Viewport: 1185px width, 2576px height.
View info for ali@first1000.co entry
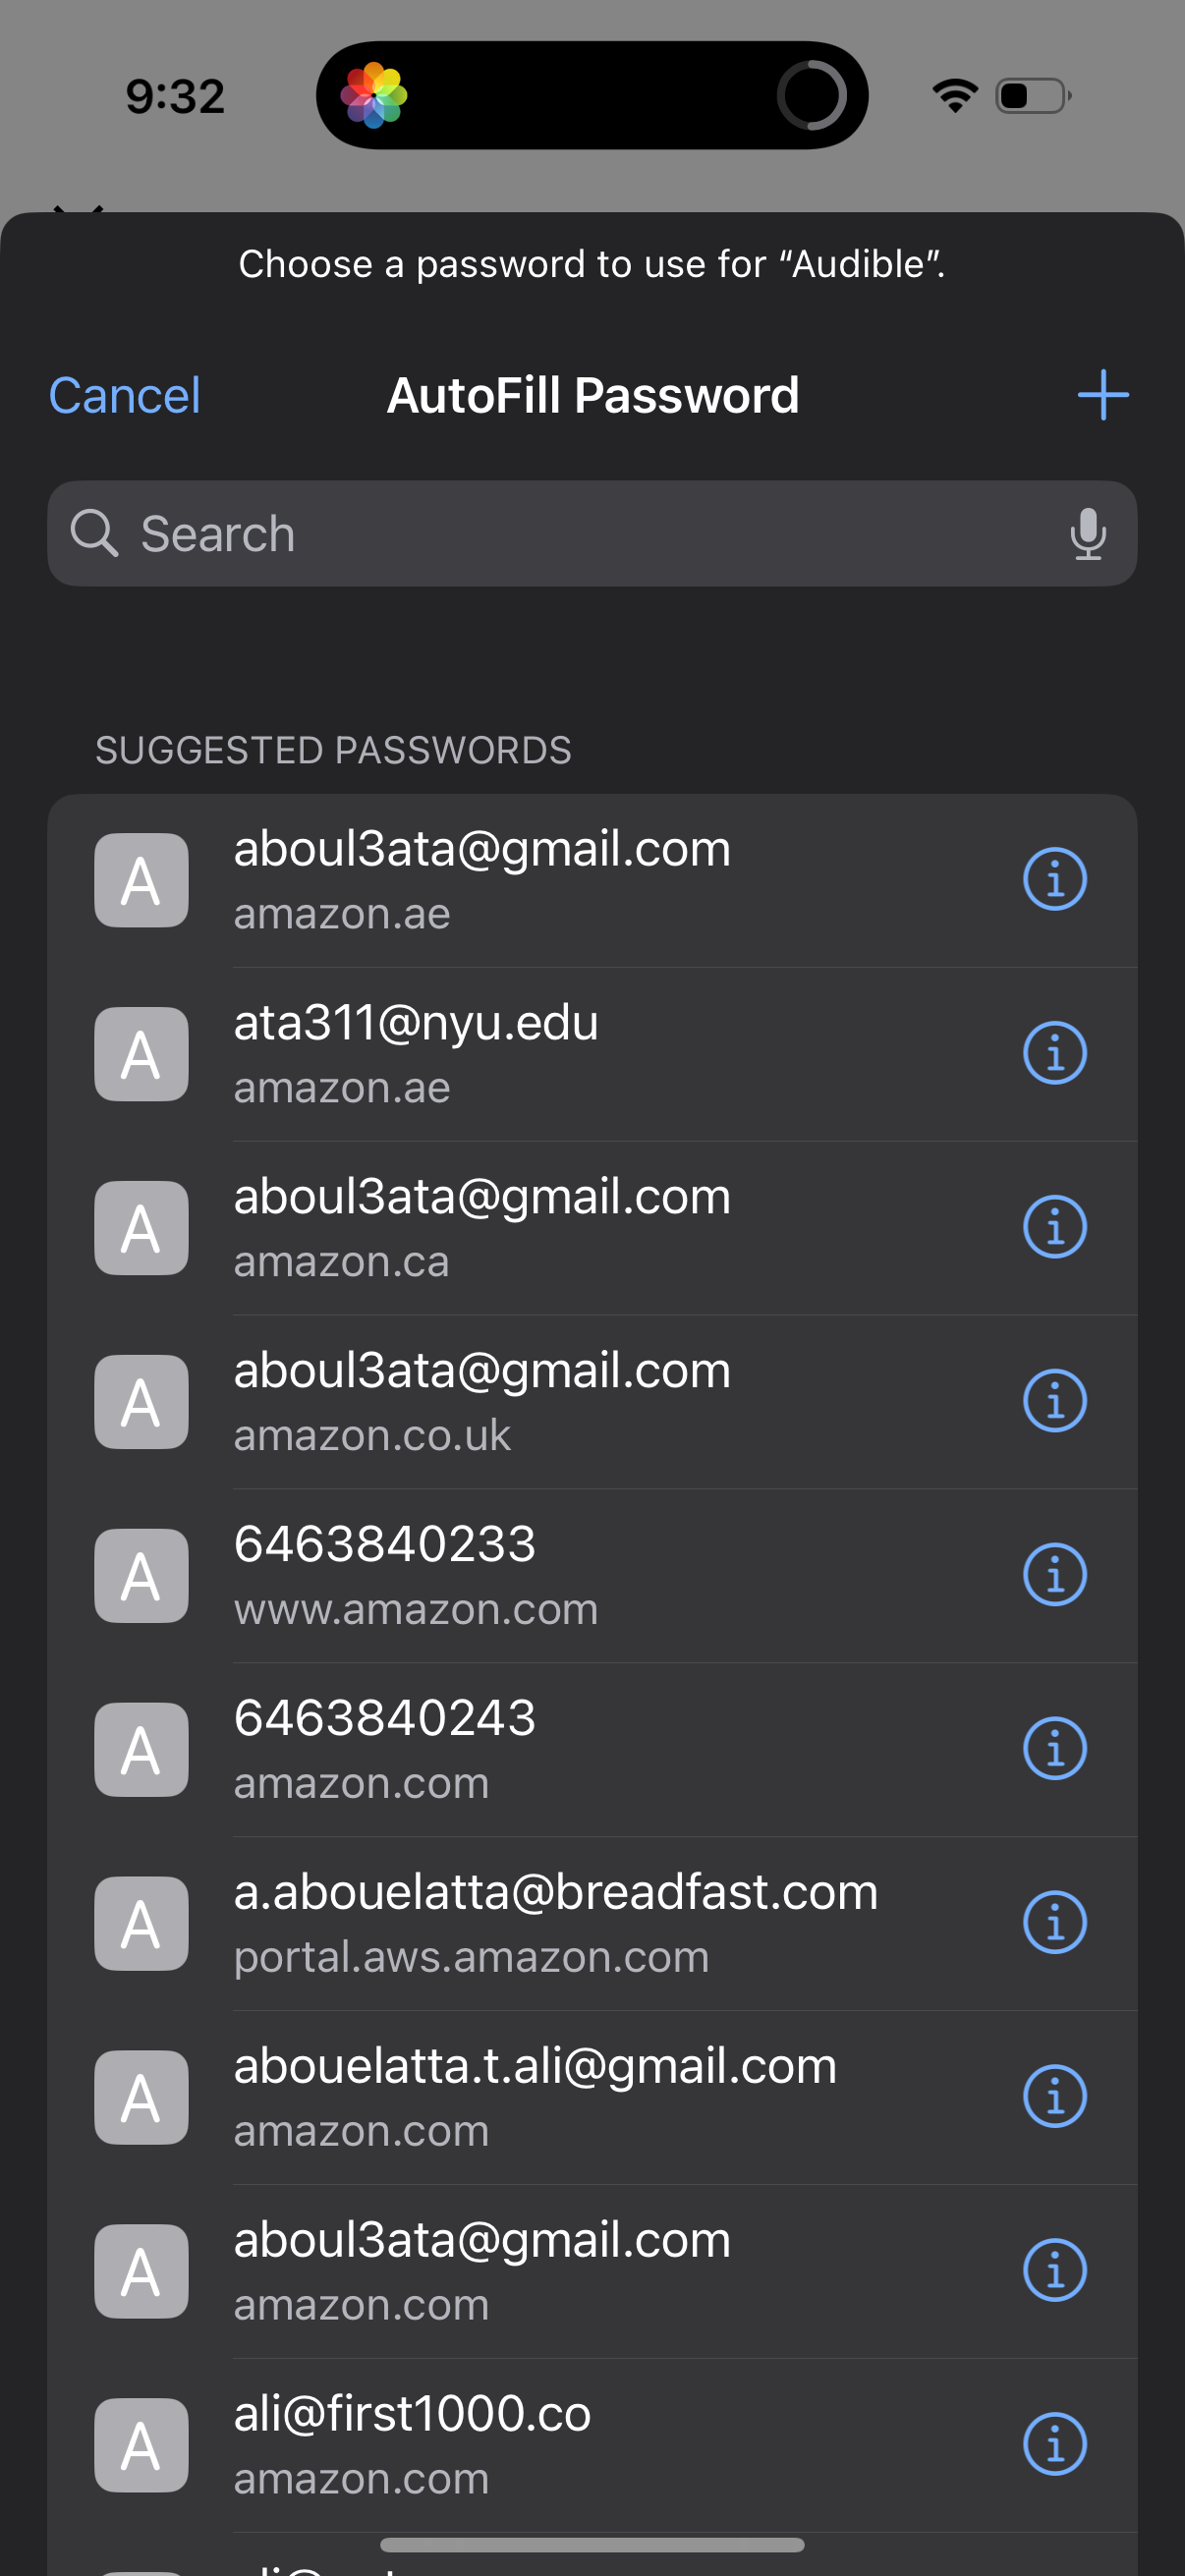point(1054,2444)
